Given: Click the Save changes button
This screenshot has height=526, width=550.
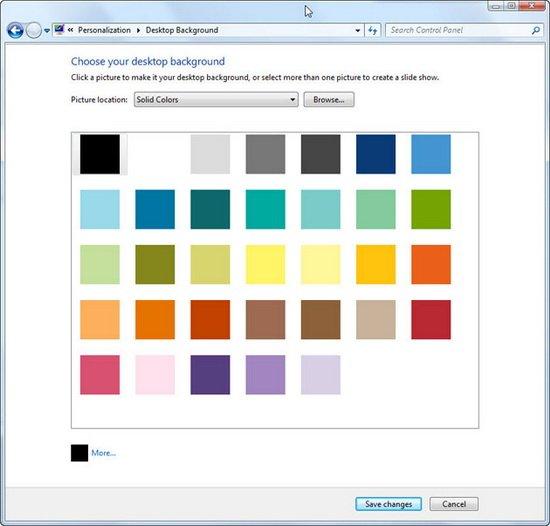Looking at the screenshot, I should click(x=388, y=504).
